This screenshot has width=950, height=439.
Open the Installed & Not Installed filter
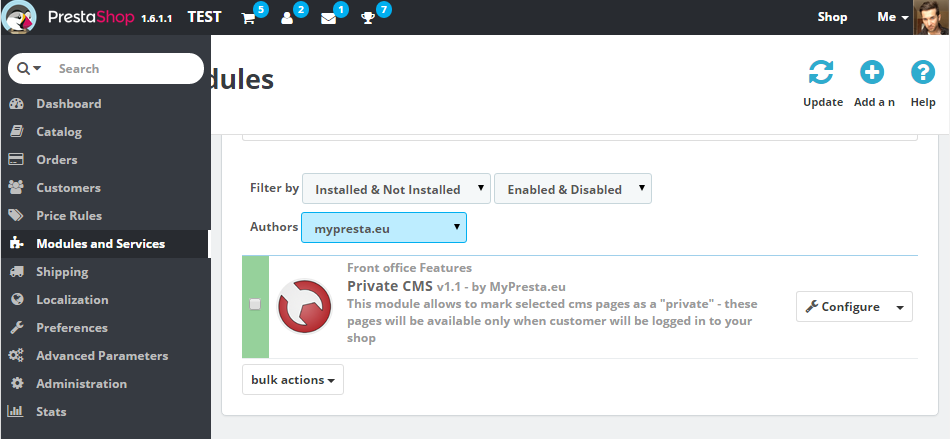(x=397, y=189)
